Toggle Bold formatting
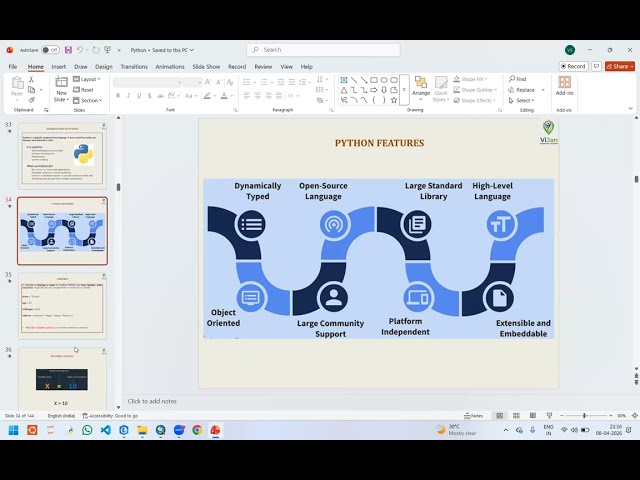This screenshot has width=640, height=480. pos(118,96)
